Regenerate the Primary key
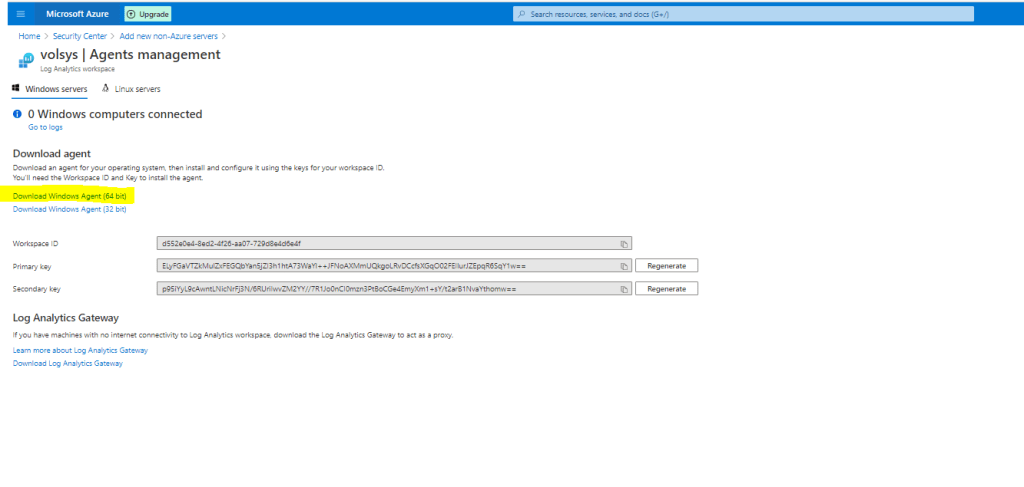The image size is (1024, 487). [667, 266]
